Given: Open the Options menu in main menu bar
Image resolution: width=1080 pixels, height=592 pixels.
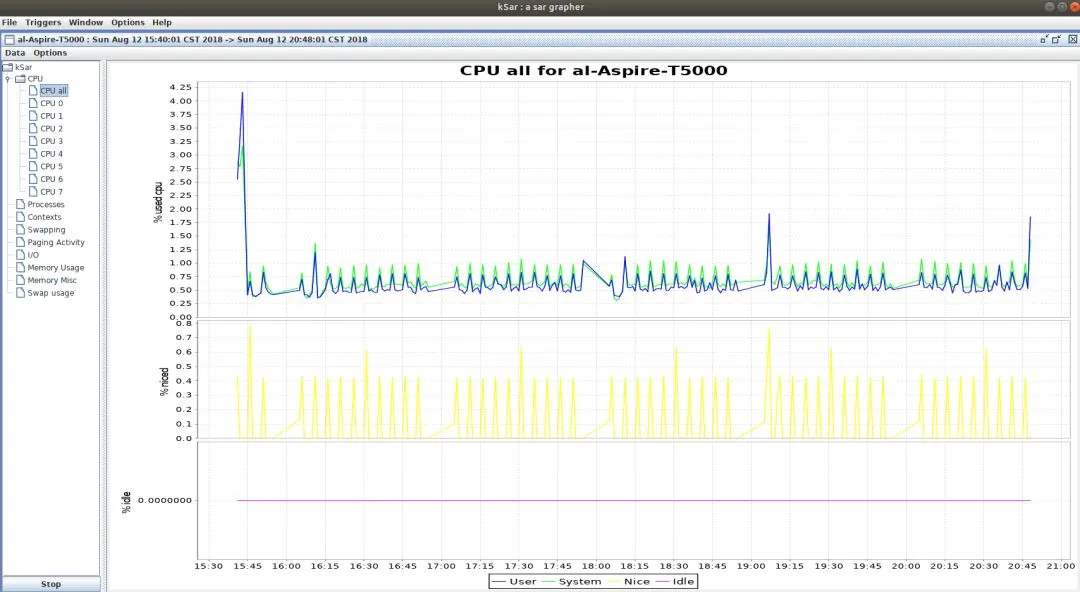Looking at the screenshot, I should click(x=128, y=22).
